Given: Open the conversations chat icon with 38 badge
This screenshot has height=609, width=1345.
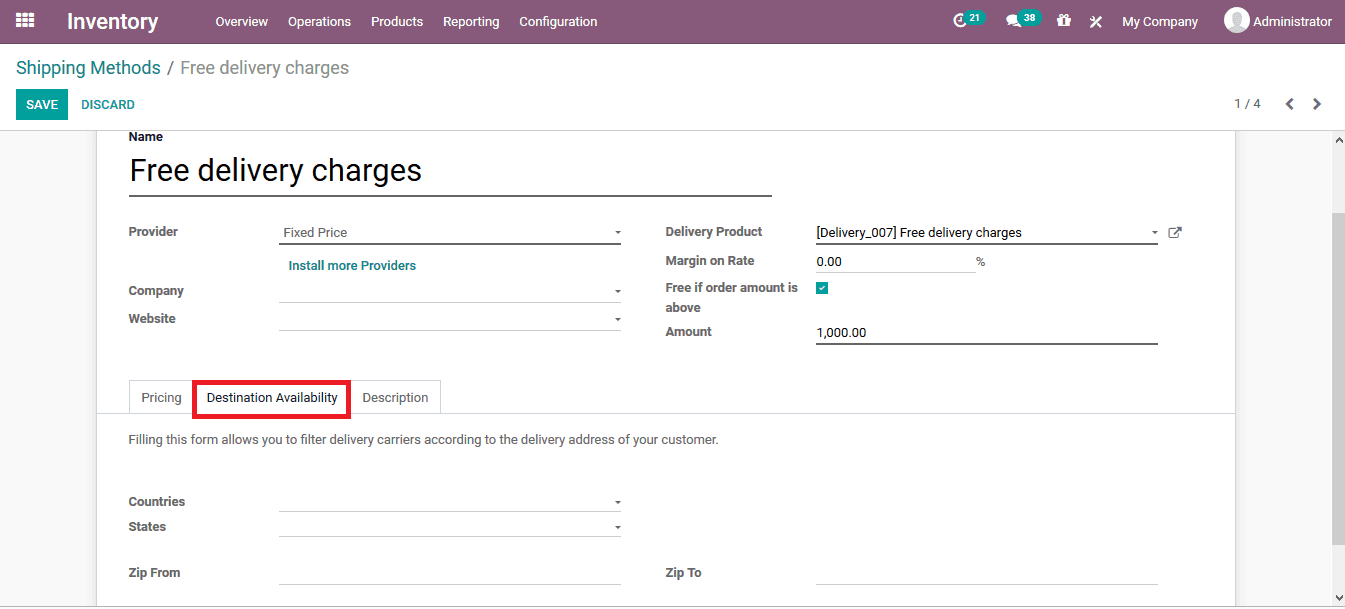Looking at the screenshot, I should tap(1022, 20).
